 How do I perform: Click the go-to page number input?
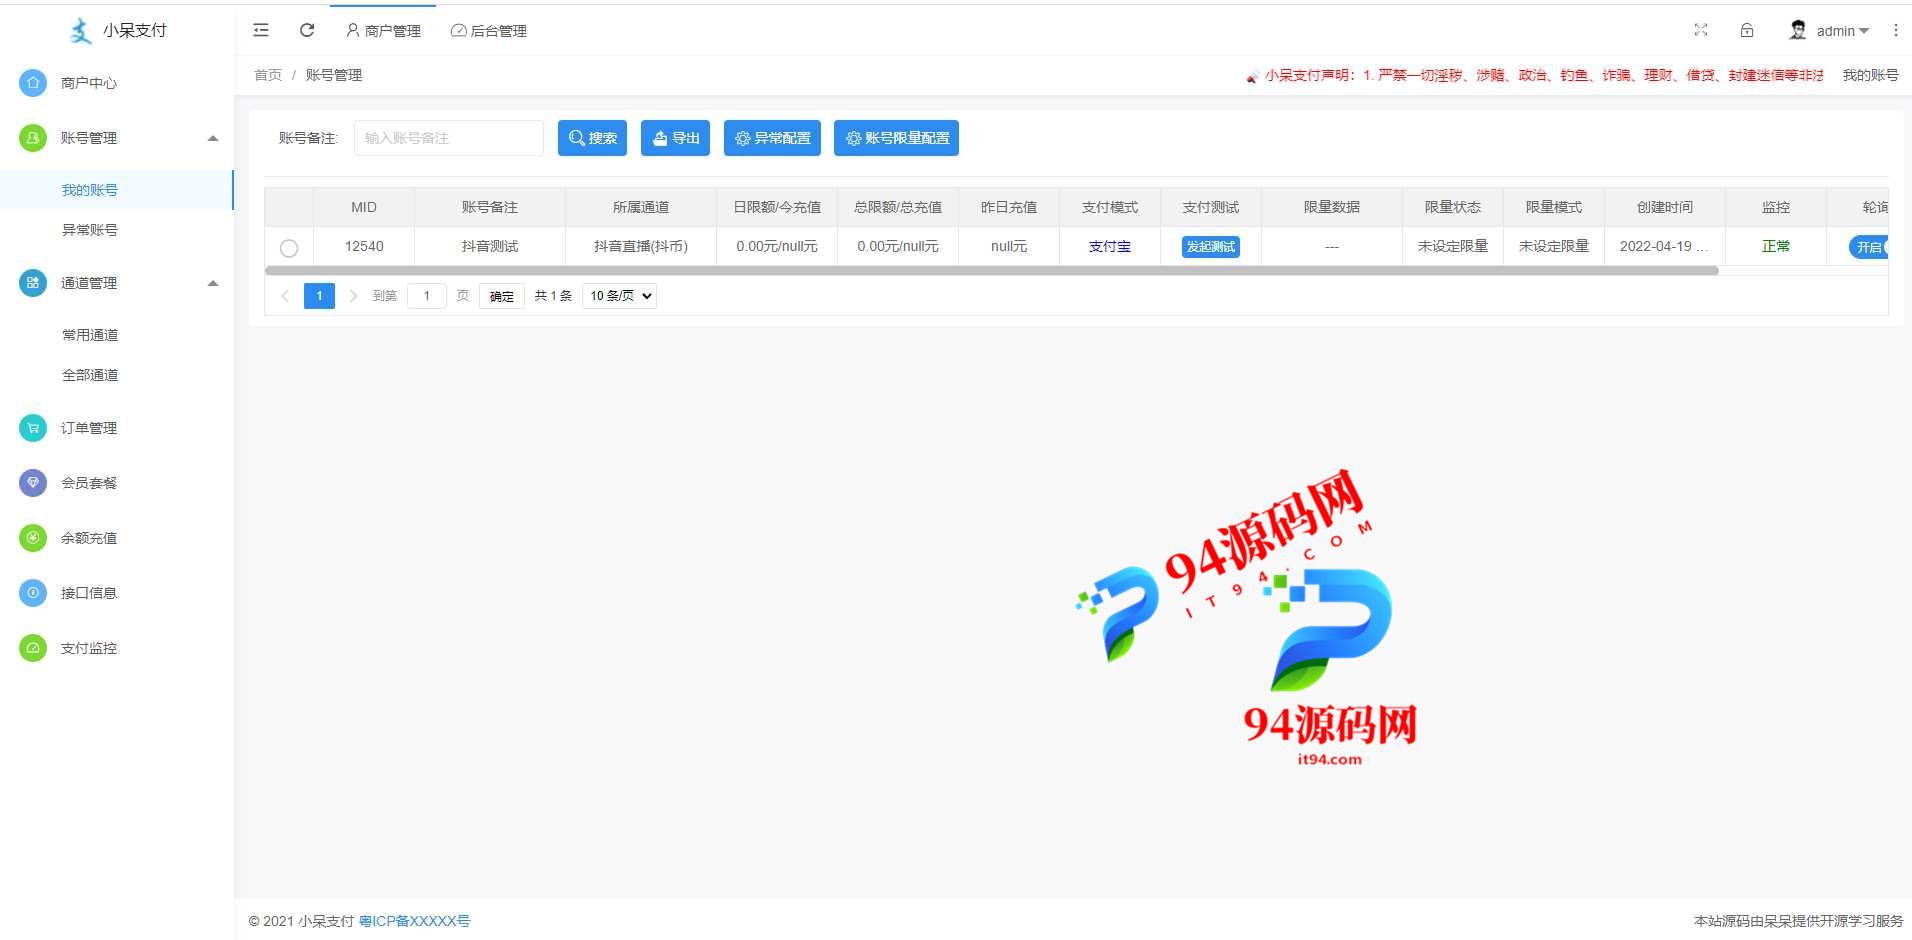point(426,296)
